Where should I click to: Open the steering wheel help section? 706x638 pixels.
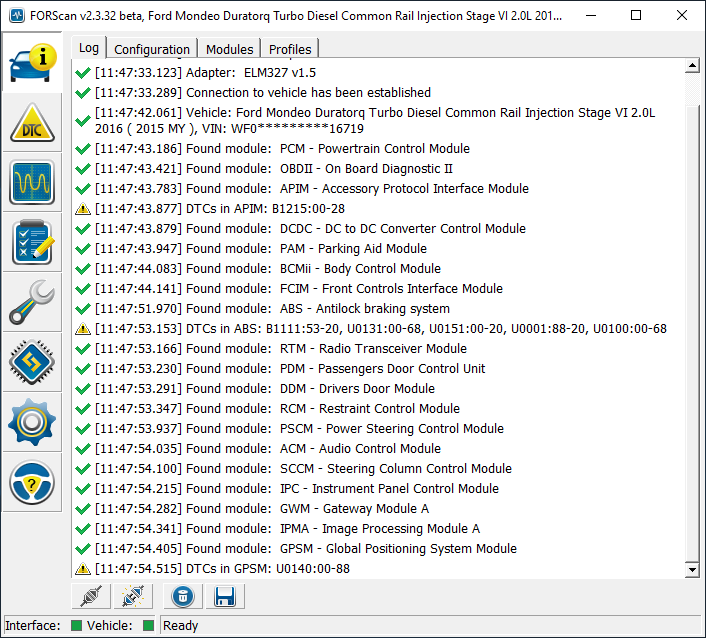(x=32, y=483)
